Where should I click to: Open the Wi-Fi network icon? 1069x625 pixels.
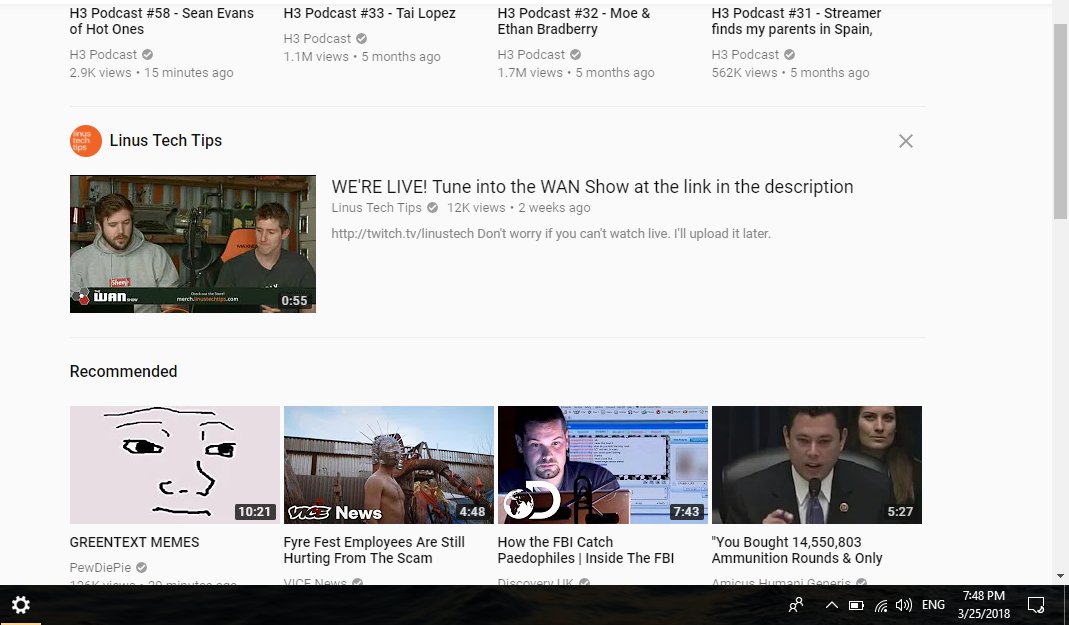[881, 605]
